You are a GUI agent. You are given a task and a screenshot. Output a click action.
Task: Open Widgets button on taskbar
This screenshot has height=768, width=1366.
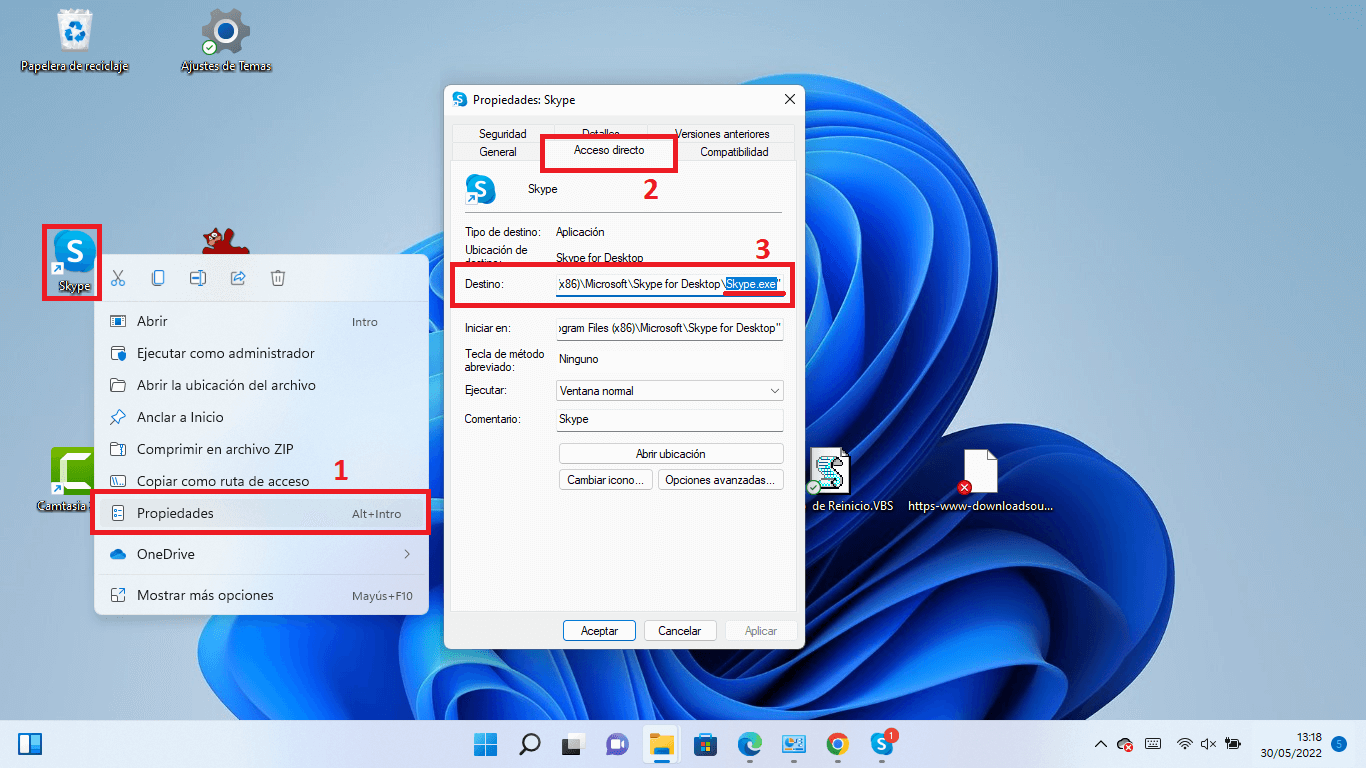(x=30, y=744)
